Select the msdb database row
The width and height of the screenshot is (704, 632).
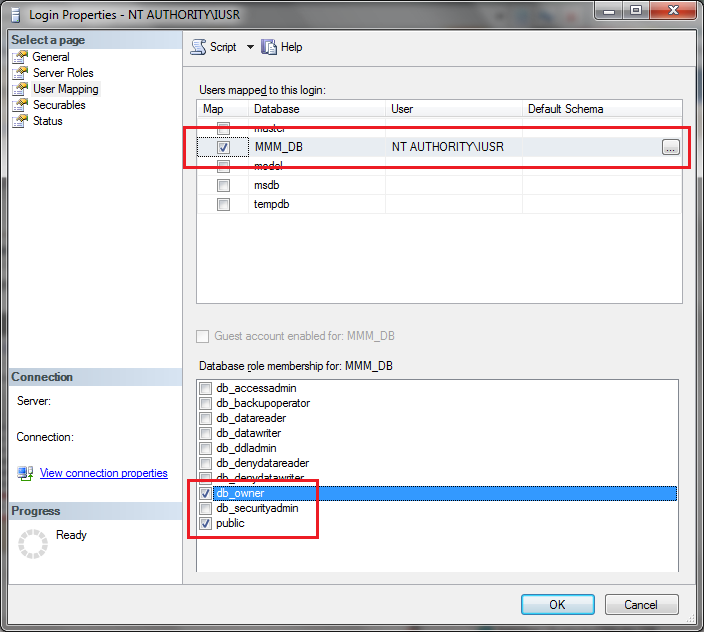440,185
